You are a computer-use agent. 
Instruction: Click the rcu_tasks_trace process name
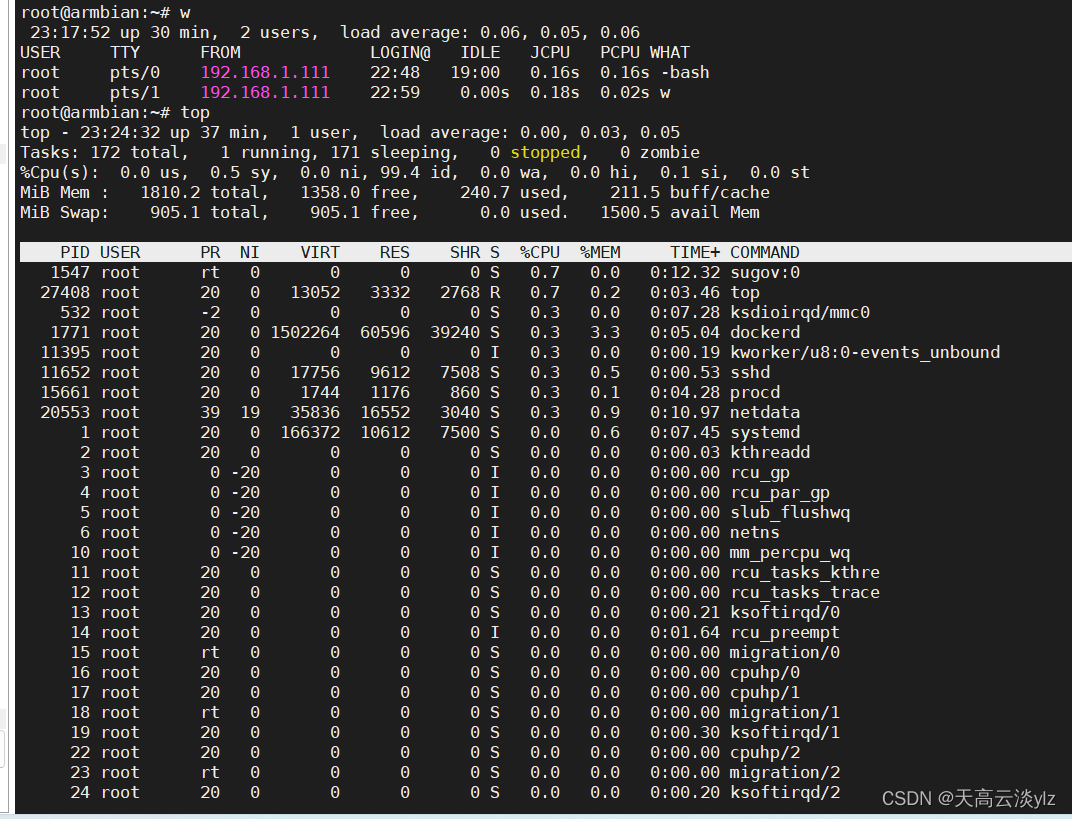point(804,592)
